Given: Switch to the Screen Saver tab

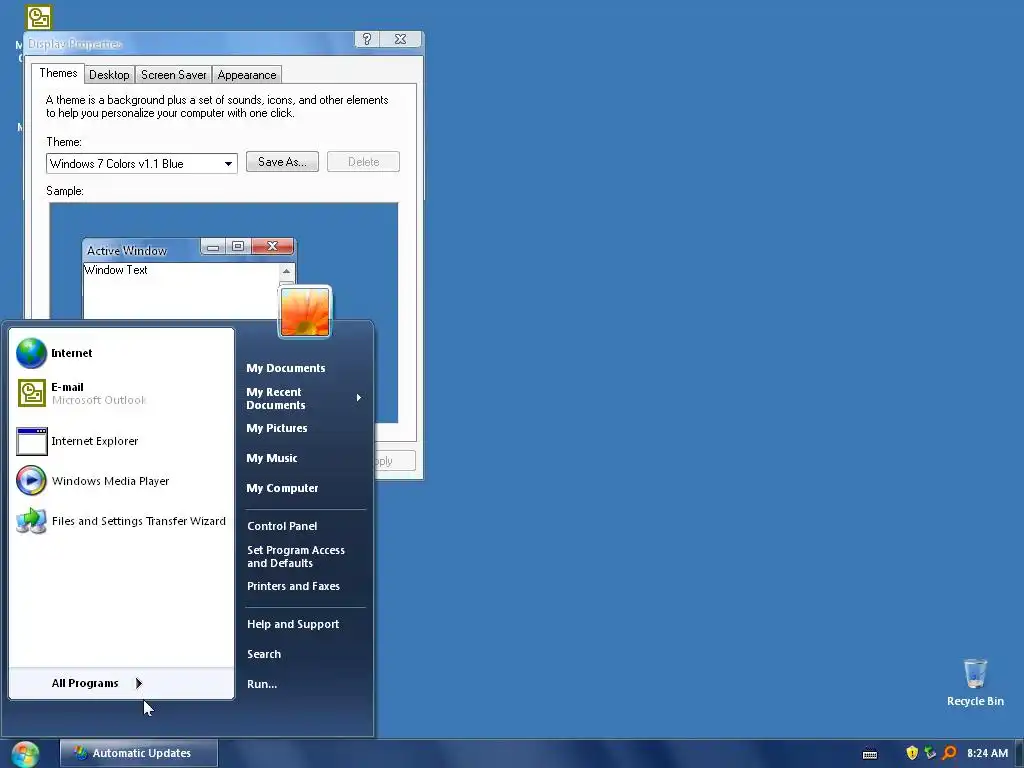Looking at the screenshot, I should point(174,74).
